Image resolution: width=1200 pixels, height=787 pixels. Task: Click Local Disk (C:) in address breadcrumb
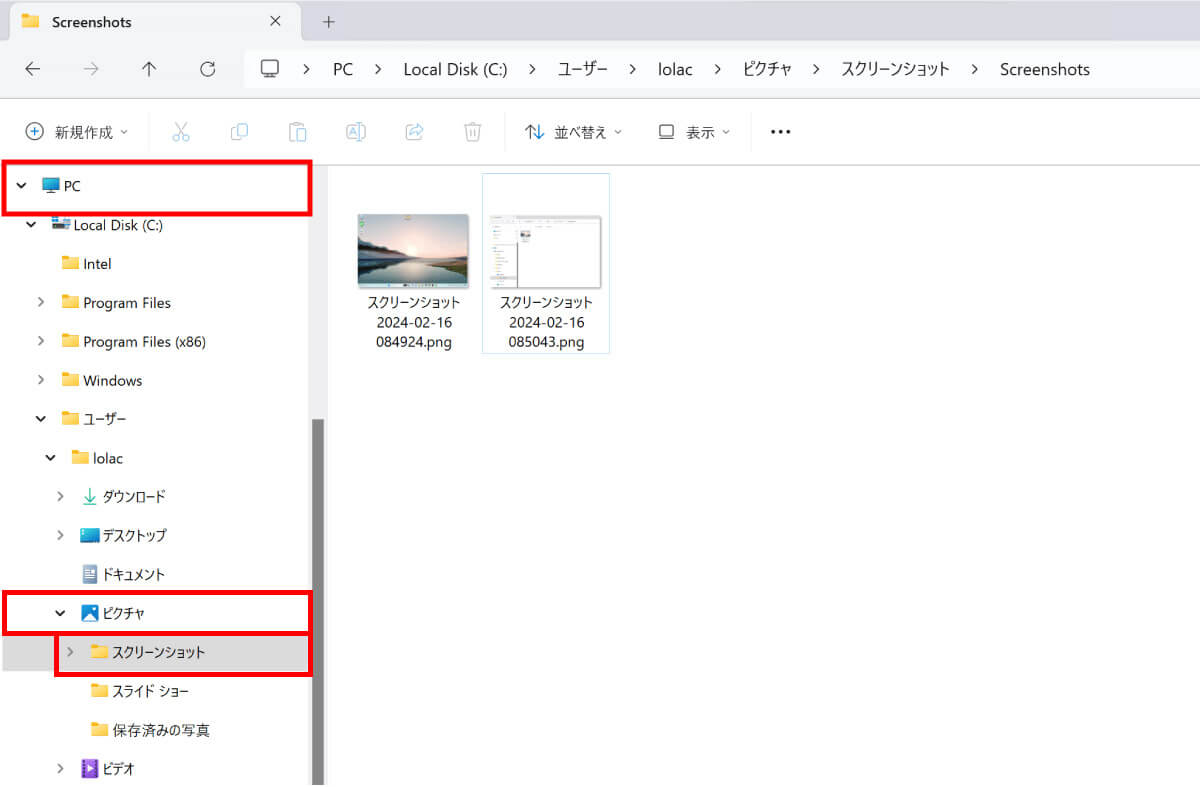pos(455,69)
